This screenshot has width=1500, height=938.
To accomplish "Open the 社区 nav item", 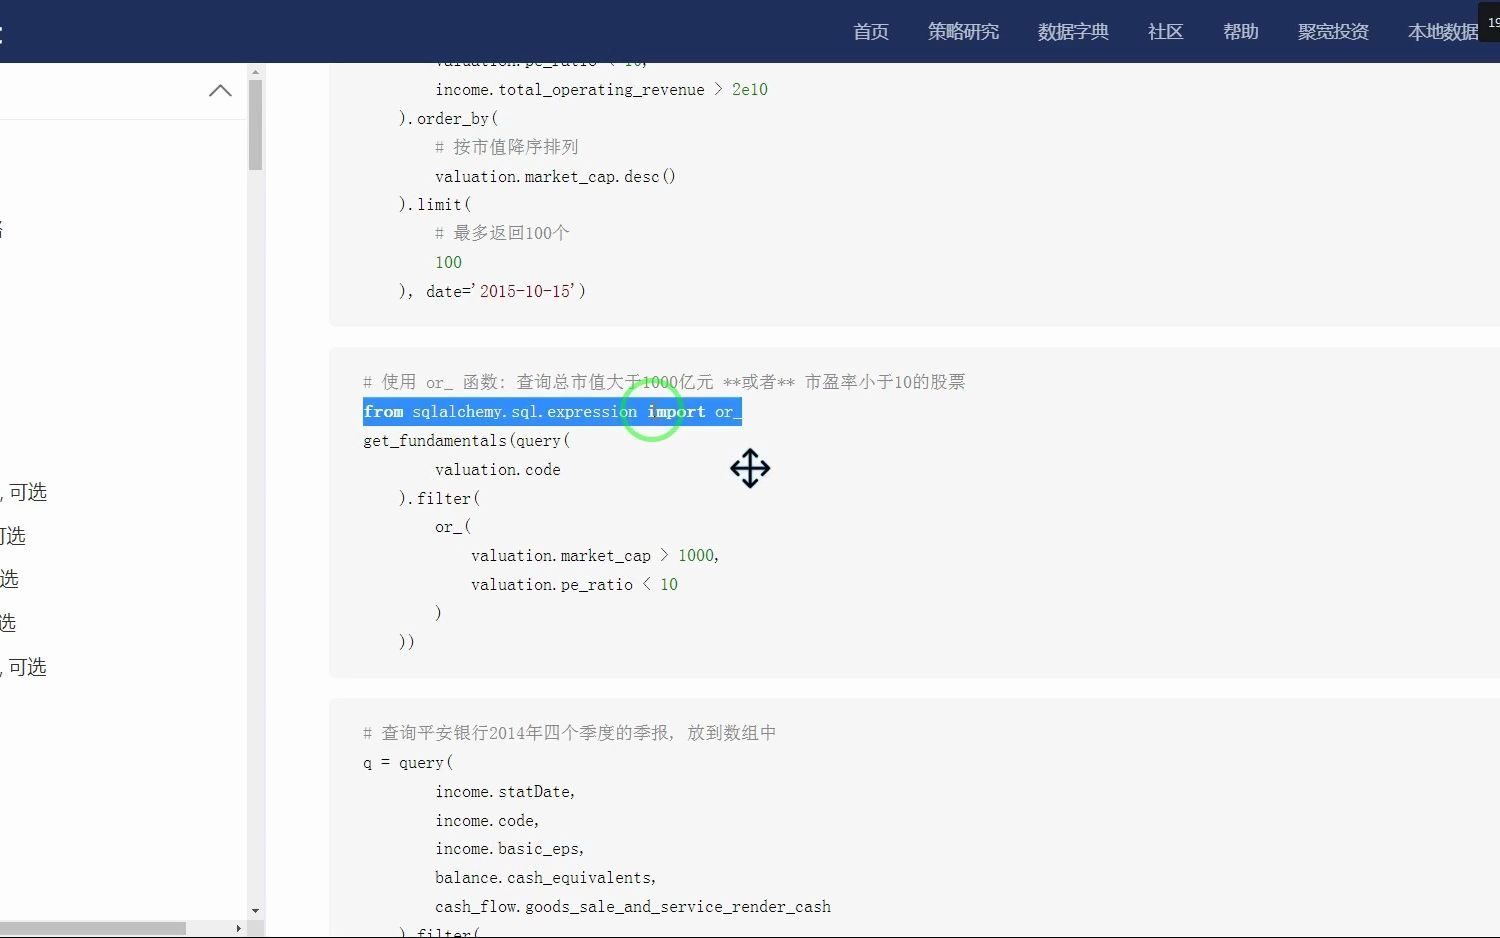I will click(1166, 32).
